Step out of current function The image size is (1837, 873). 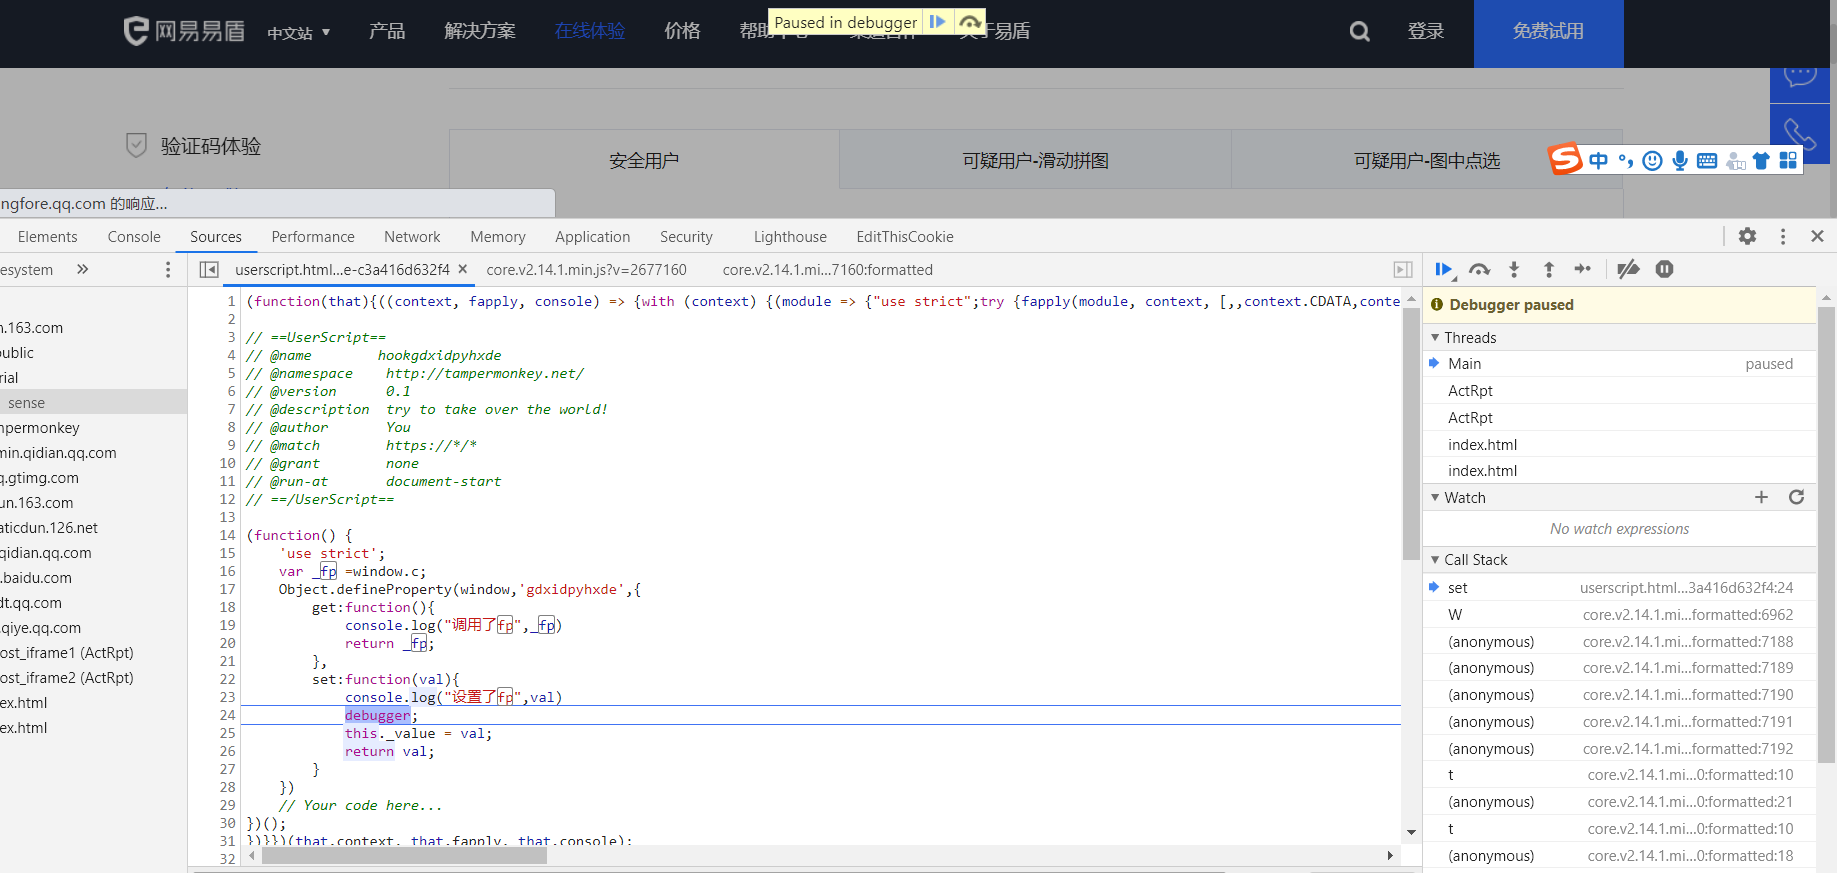click(x=1548, y=269)
